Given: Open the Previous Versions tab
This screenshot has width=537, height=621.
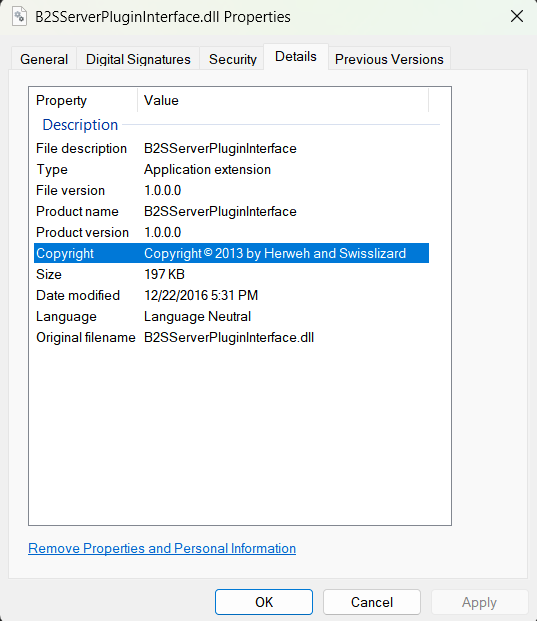Looking at the screenshot, I should coord(389,59).
